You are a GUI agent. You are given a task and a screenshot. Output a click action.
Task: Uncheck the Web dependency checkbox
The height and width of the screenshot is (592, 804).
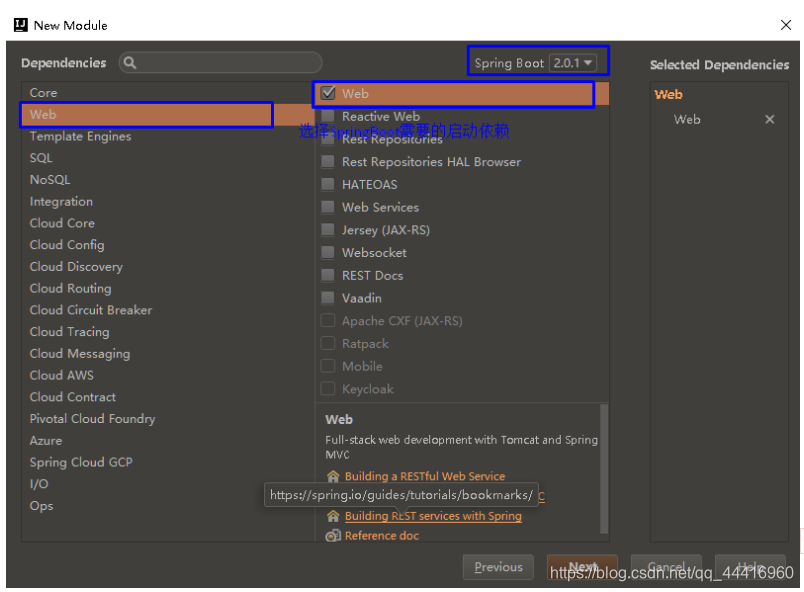(328, 93)
